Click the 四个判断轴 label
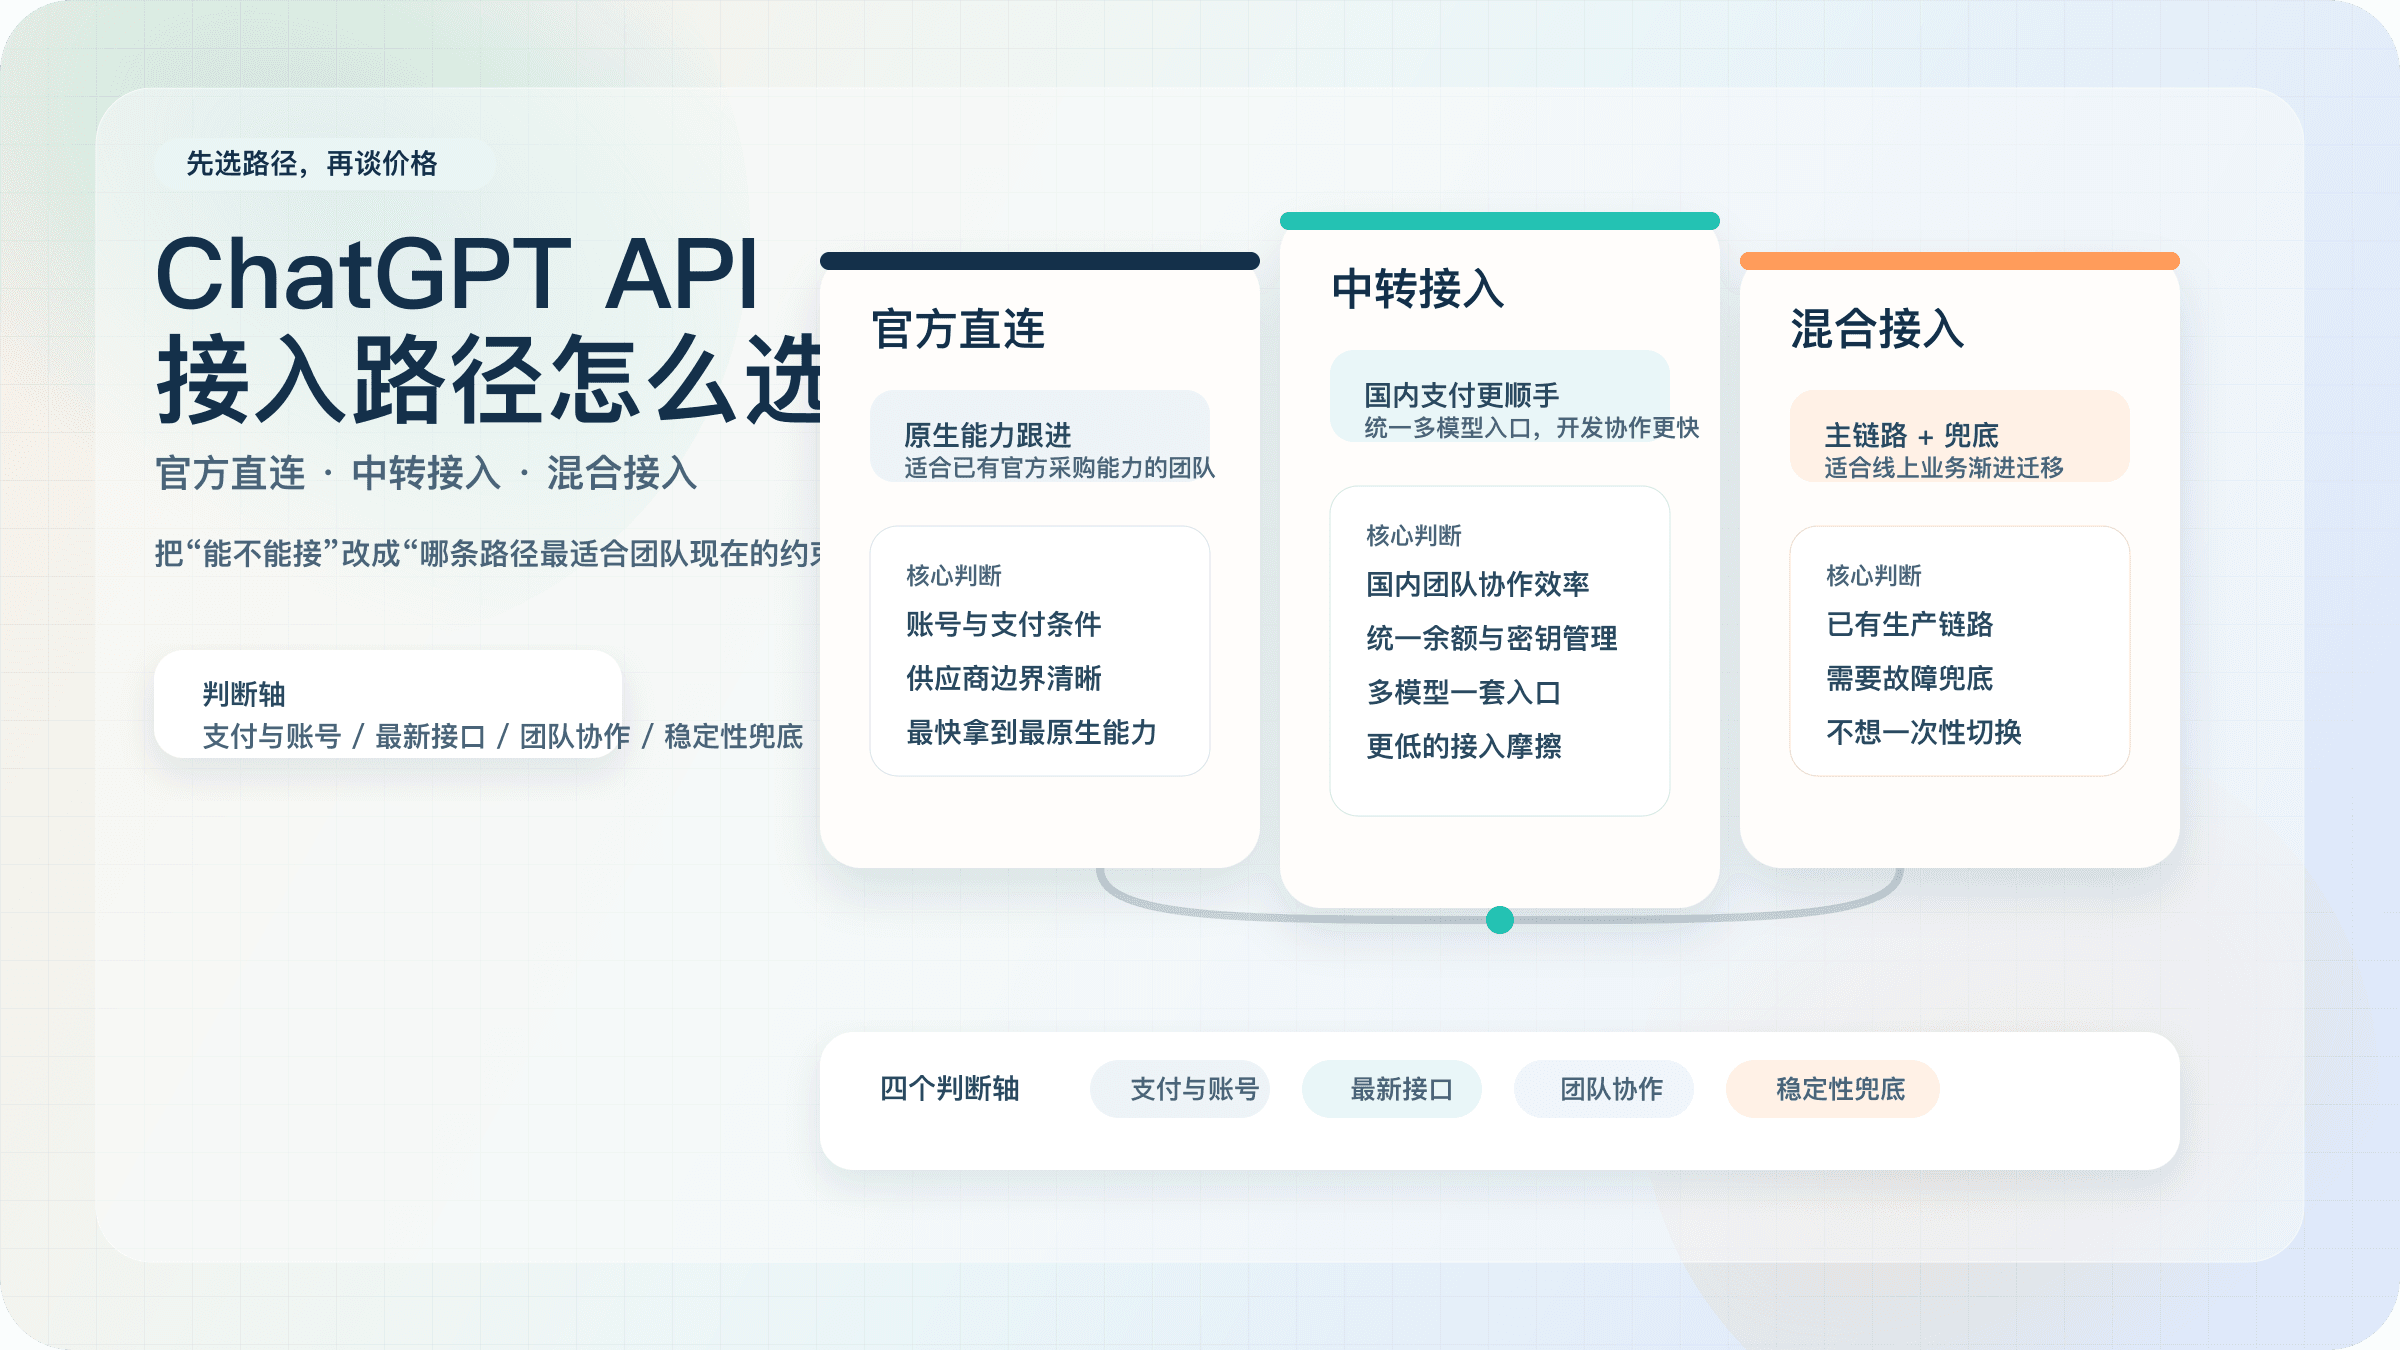Viewport: 2400px width, 1350px height. (950, 1089)
